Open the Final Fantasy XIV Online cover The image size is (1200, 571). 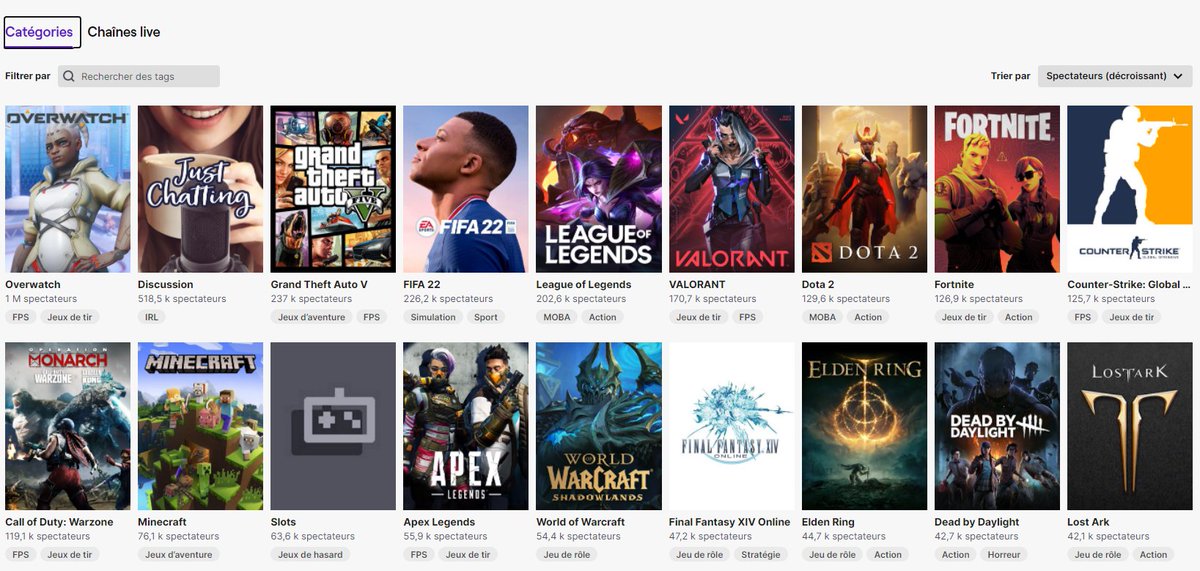click(x=732, y=426)
